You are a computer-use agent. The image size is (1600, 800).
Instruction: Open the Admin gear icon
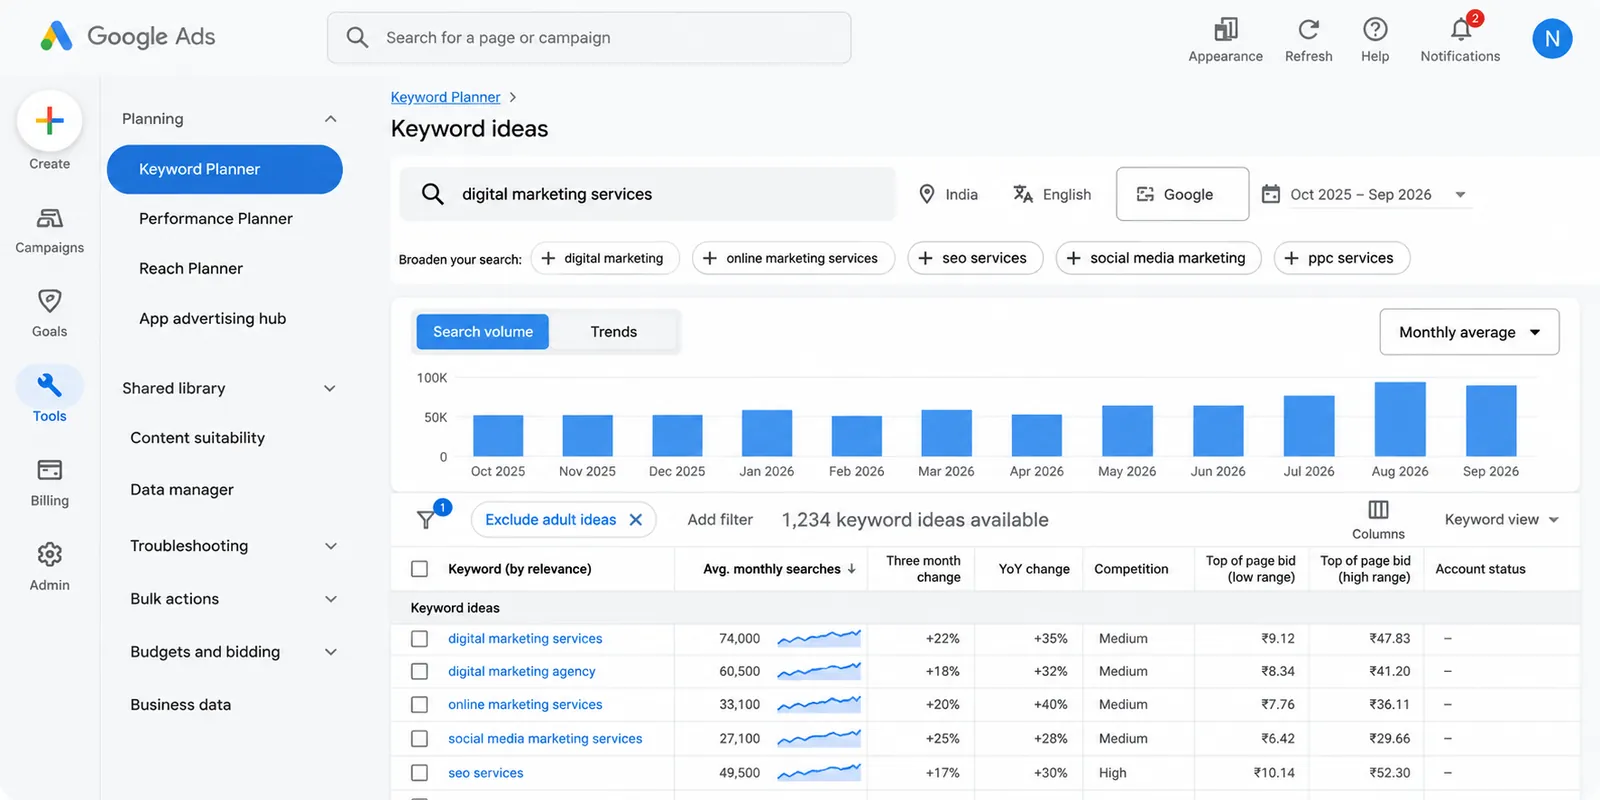point(49,554)
